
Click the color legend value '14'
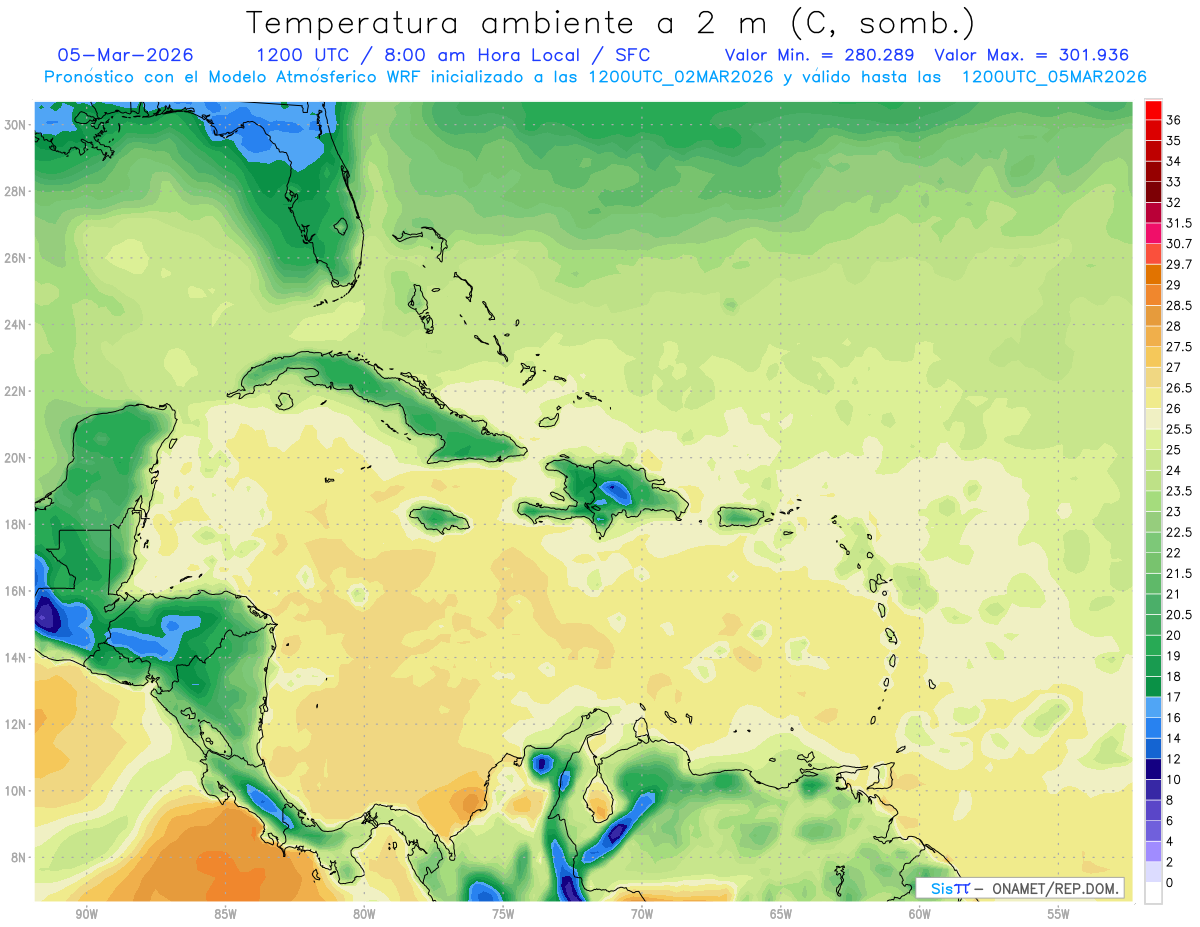(x=1174, y=738)
